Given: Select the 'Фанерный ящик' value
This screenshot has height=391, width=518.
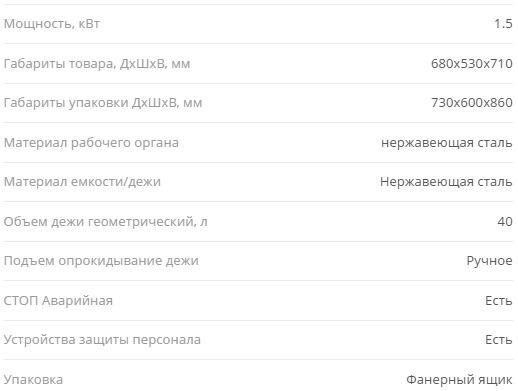Looking at the screenshot, I should pos(459,380).
